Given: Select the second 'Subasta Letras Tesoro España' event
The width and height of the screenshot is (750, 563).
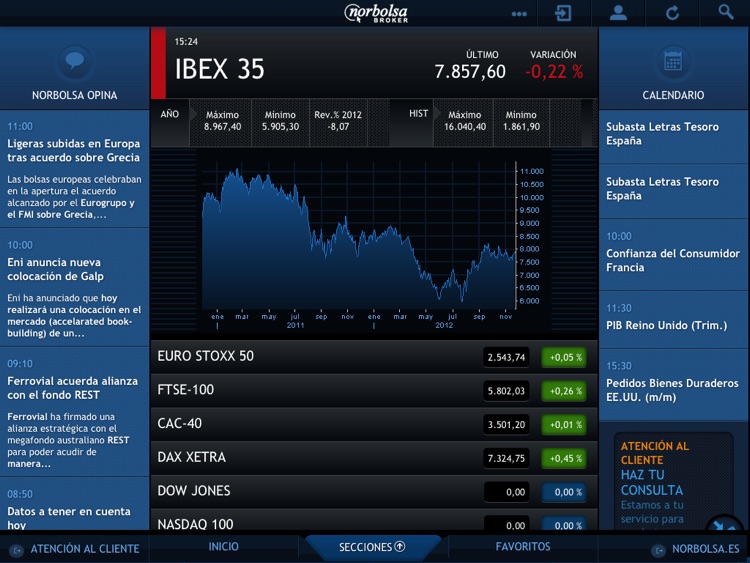Looking at the screenshot, I should 674,191.
